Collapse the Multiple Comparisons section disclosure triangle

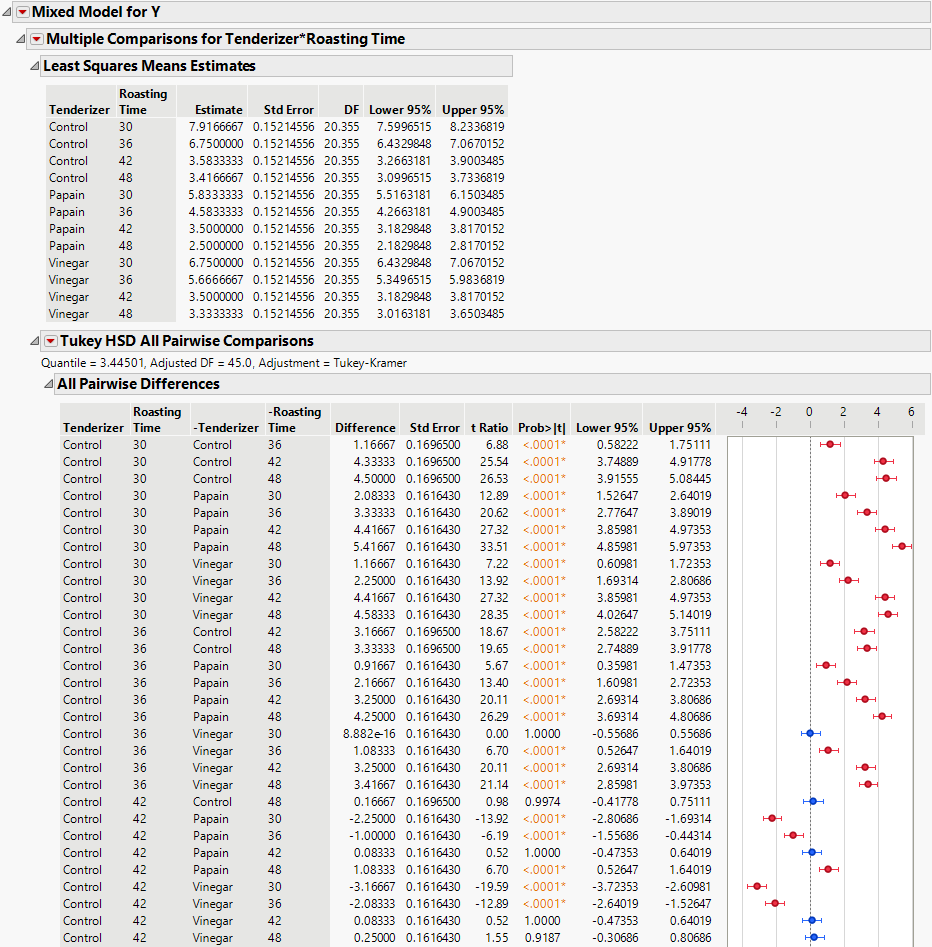click(22, 39)
